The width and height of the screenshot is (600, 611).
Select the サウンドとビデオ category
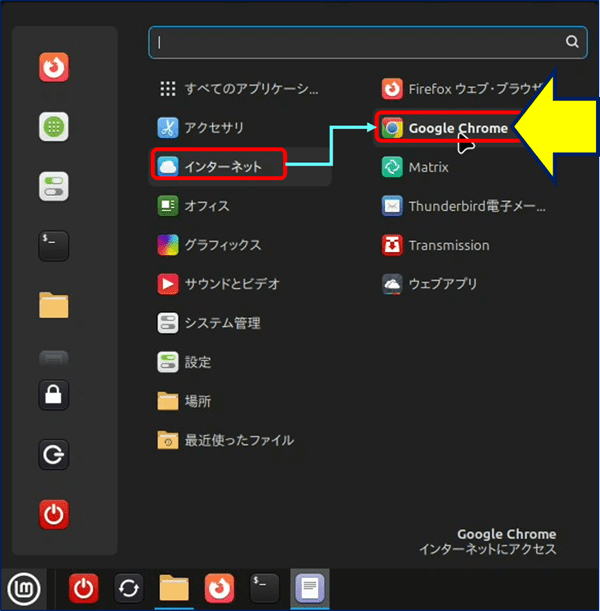point(240,284)
